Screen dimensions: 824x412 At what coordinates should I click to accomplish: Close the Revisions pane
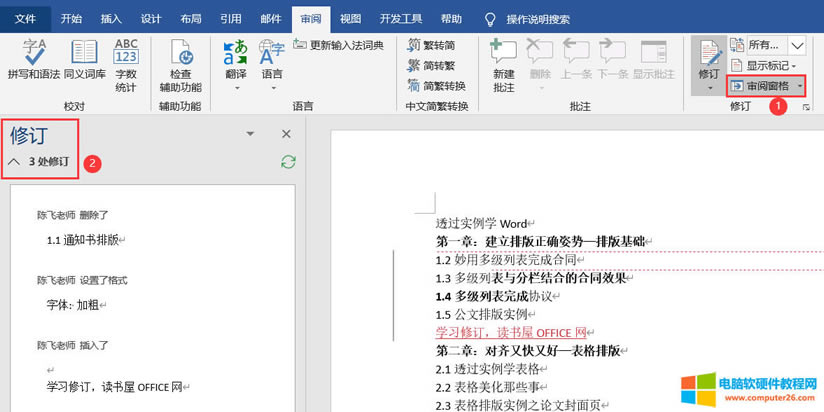pyautogui.click(x=286, y=134)
